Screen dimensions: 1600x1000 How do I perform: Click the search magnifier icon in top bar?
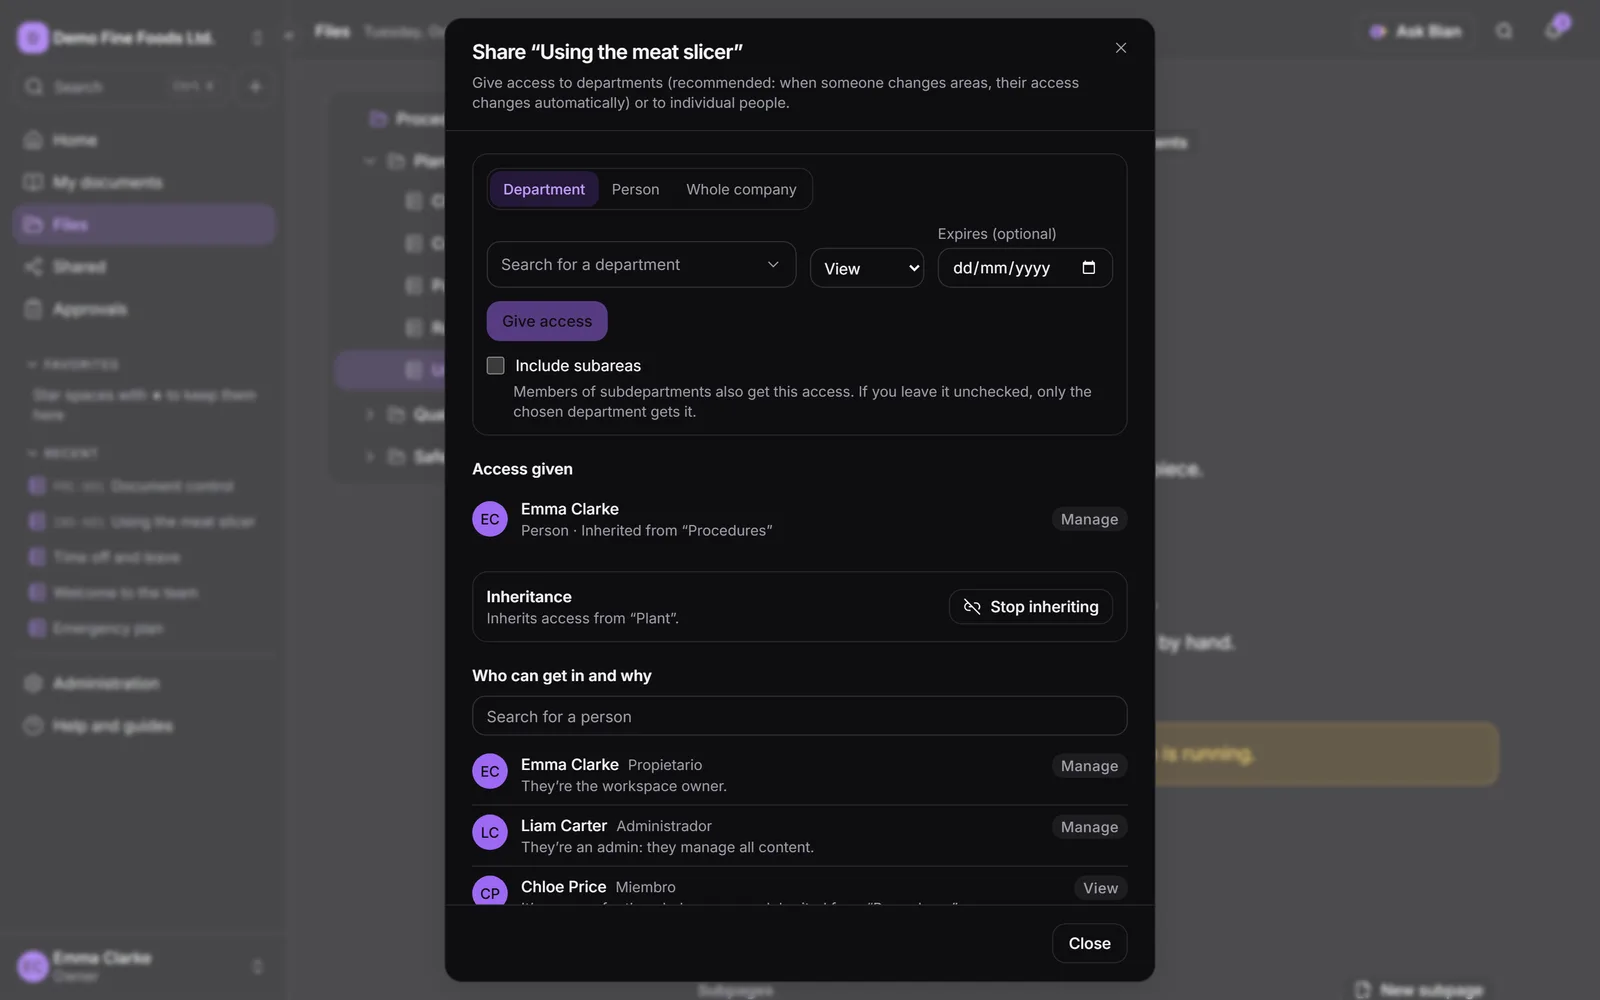coord(1504,31)
